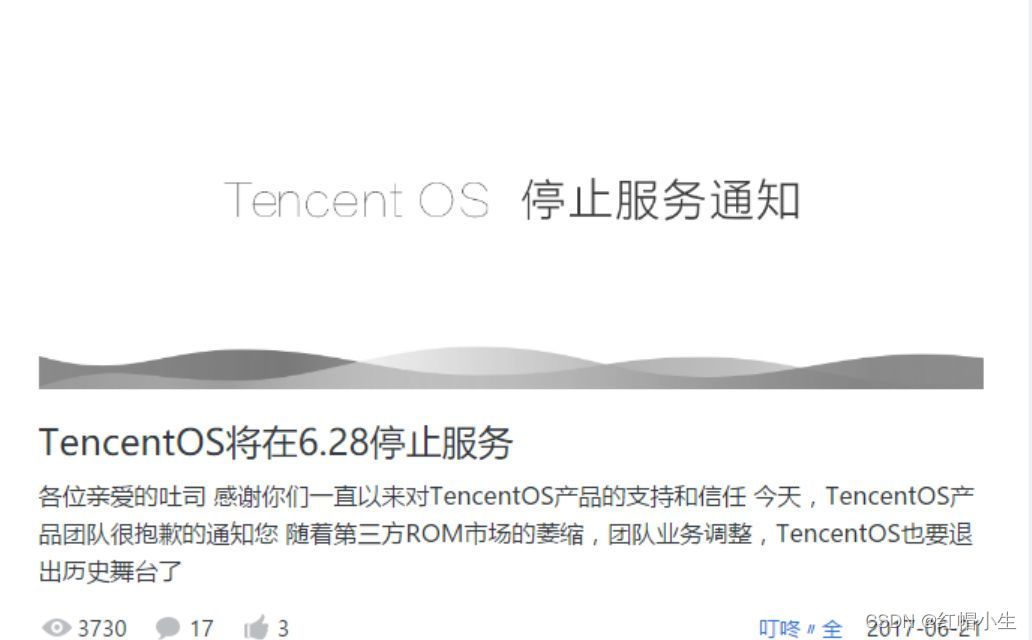Image resolution: width=1032 pixels, height=640 pixels.
Task: Click the CSDN @红帽小生 watermark
Action: (x=941, y=621)
